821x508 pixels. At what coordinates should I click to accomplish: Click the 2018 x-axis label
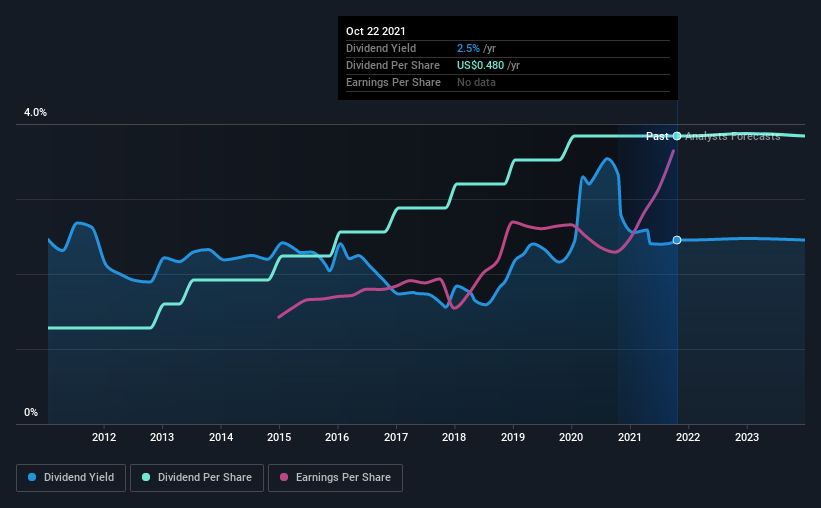pos(454,437)
